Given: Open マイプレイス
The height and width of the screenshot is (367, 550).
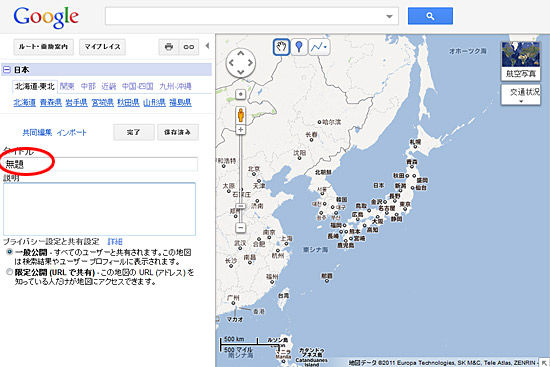Looking at the screenshot, I should coord(102,47).
